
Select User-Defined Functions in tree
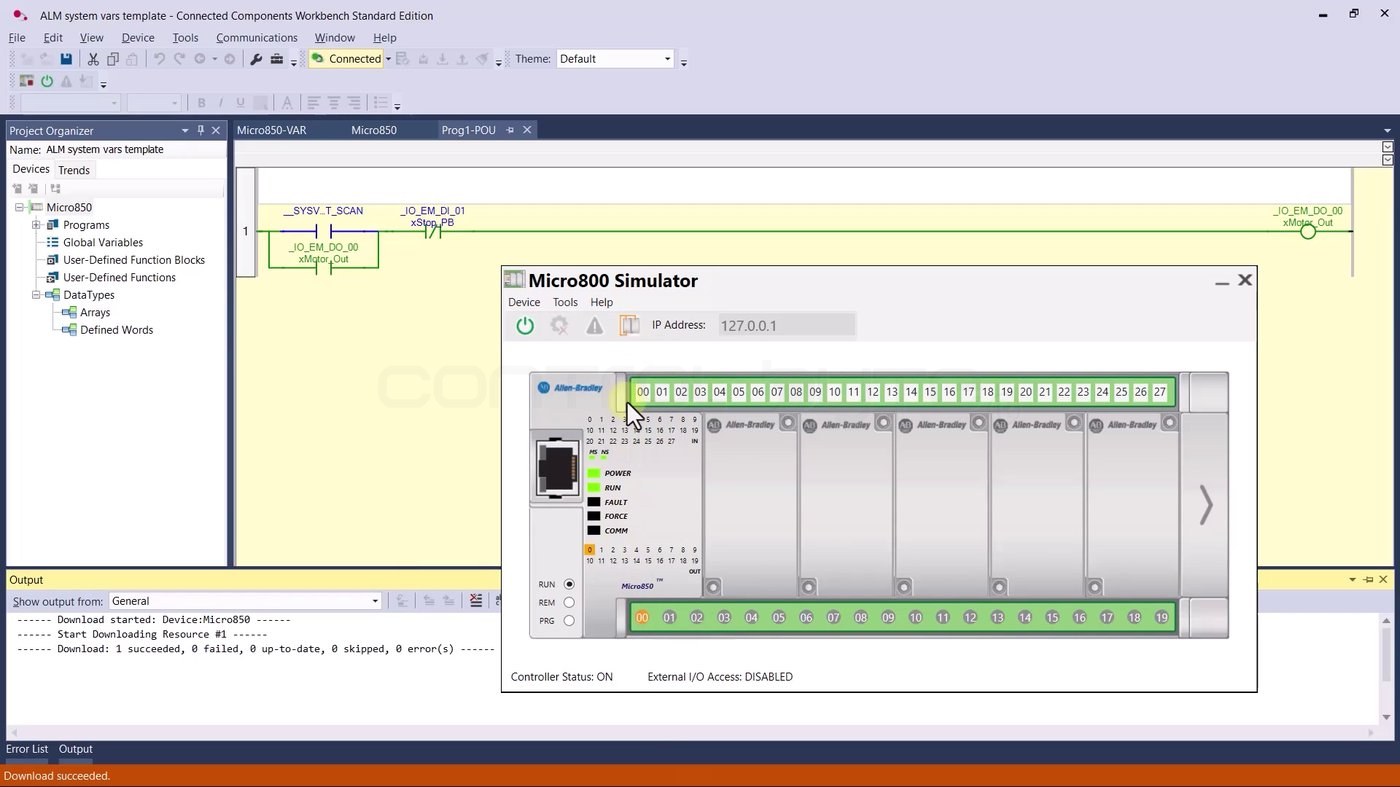[119, 277]
